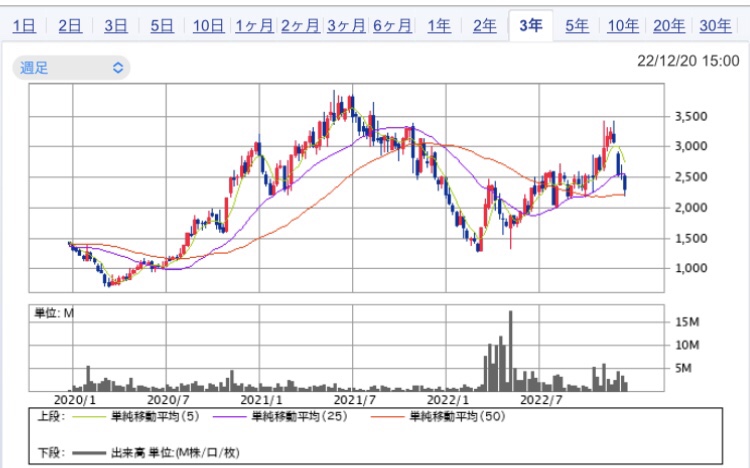The image size is (750, 468).
Task: Click the 2022/1 date axis label
Action: (448, 400)
